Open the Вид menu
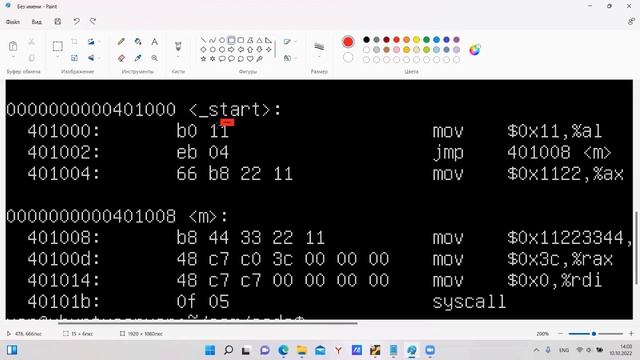The width and height of the screenshot is (640, 360). (x=37, y=22)
